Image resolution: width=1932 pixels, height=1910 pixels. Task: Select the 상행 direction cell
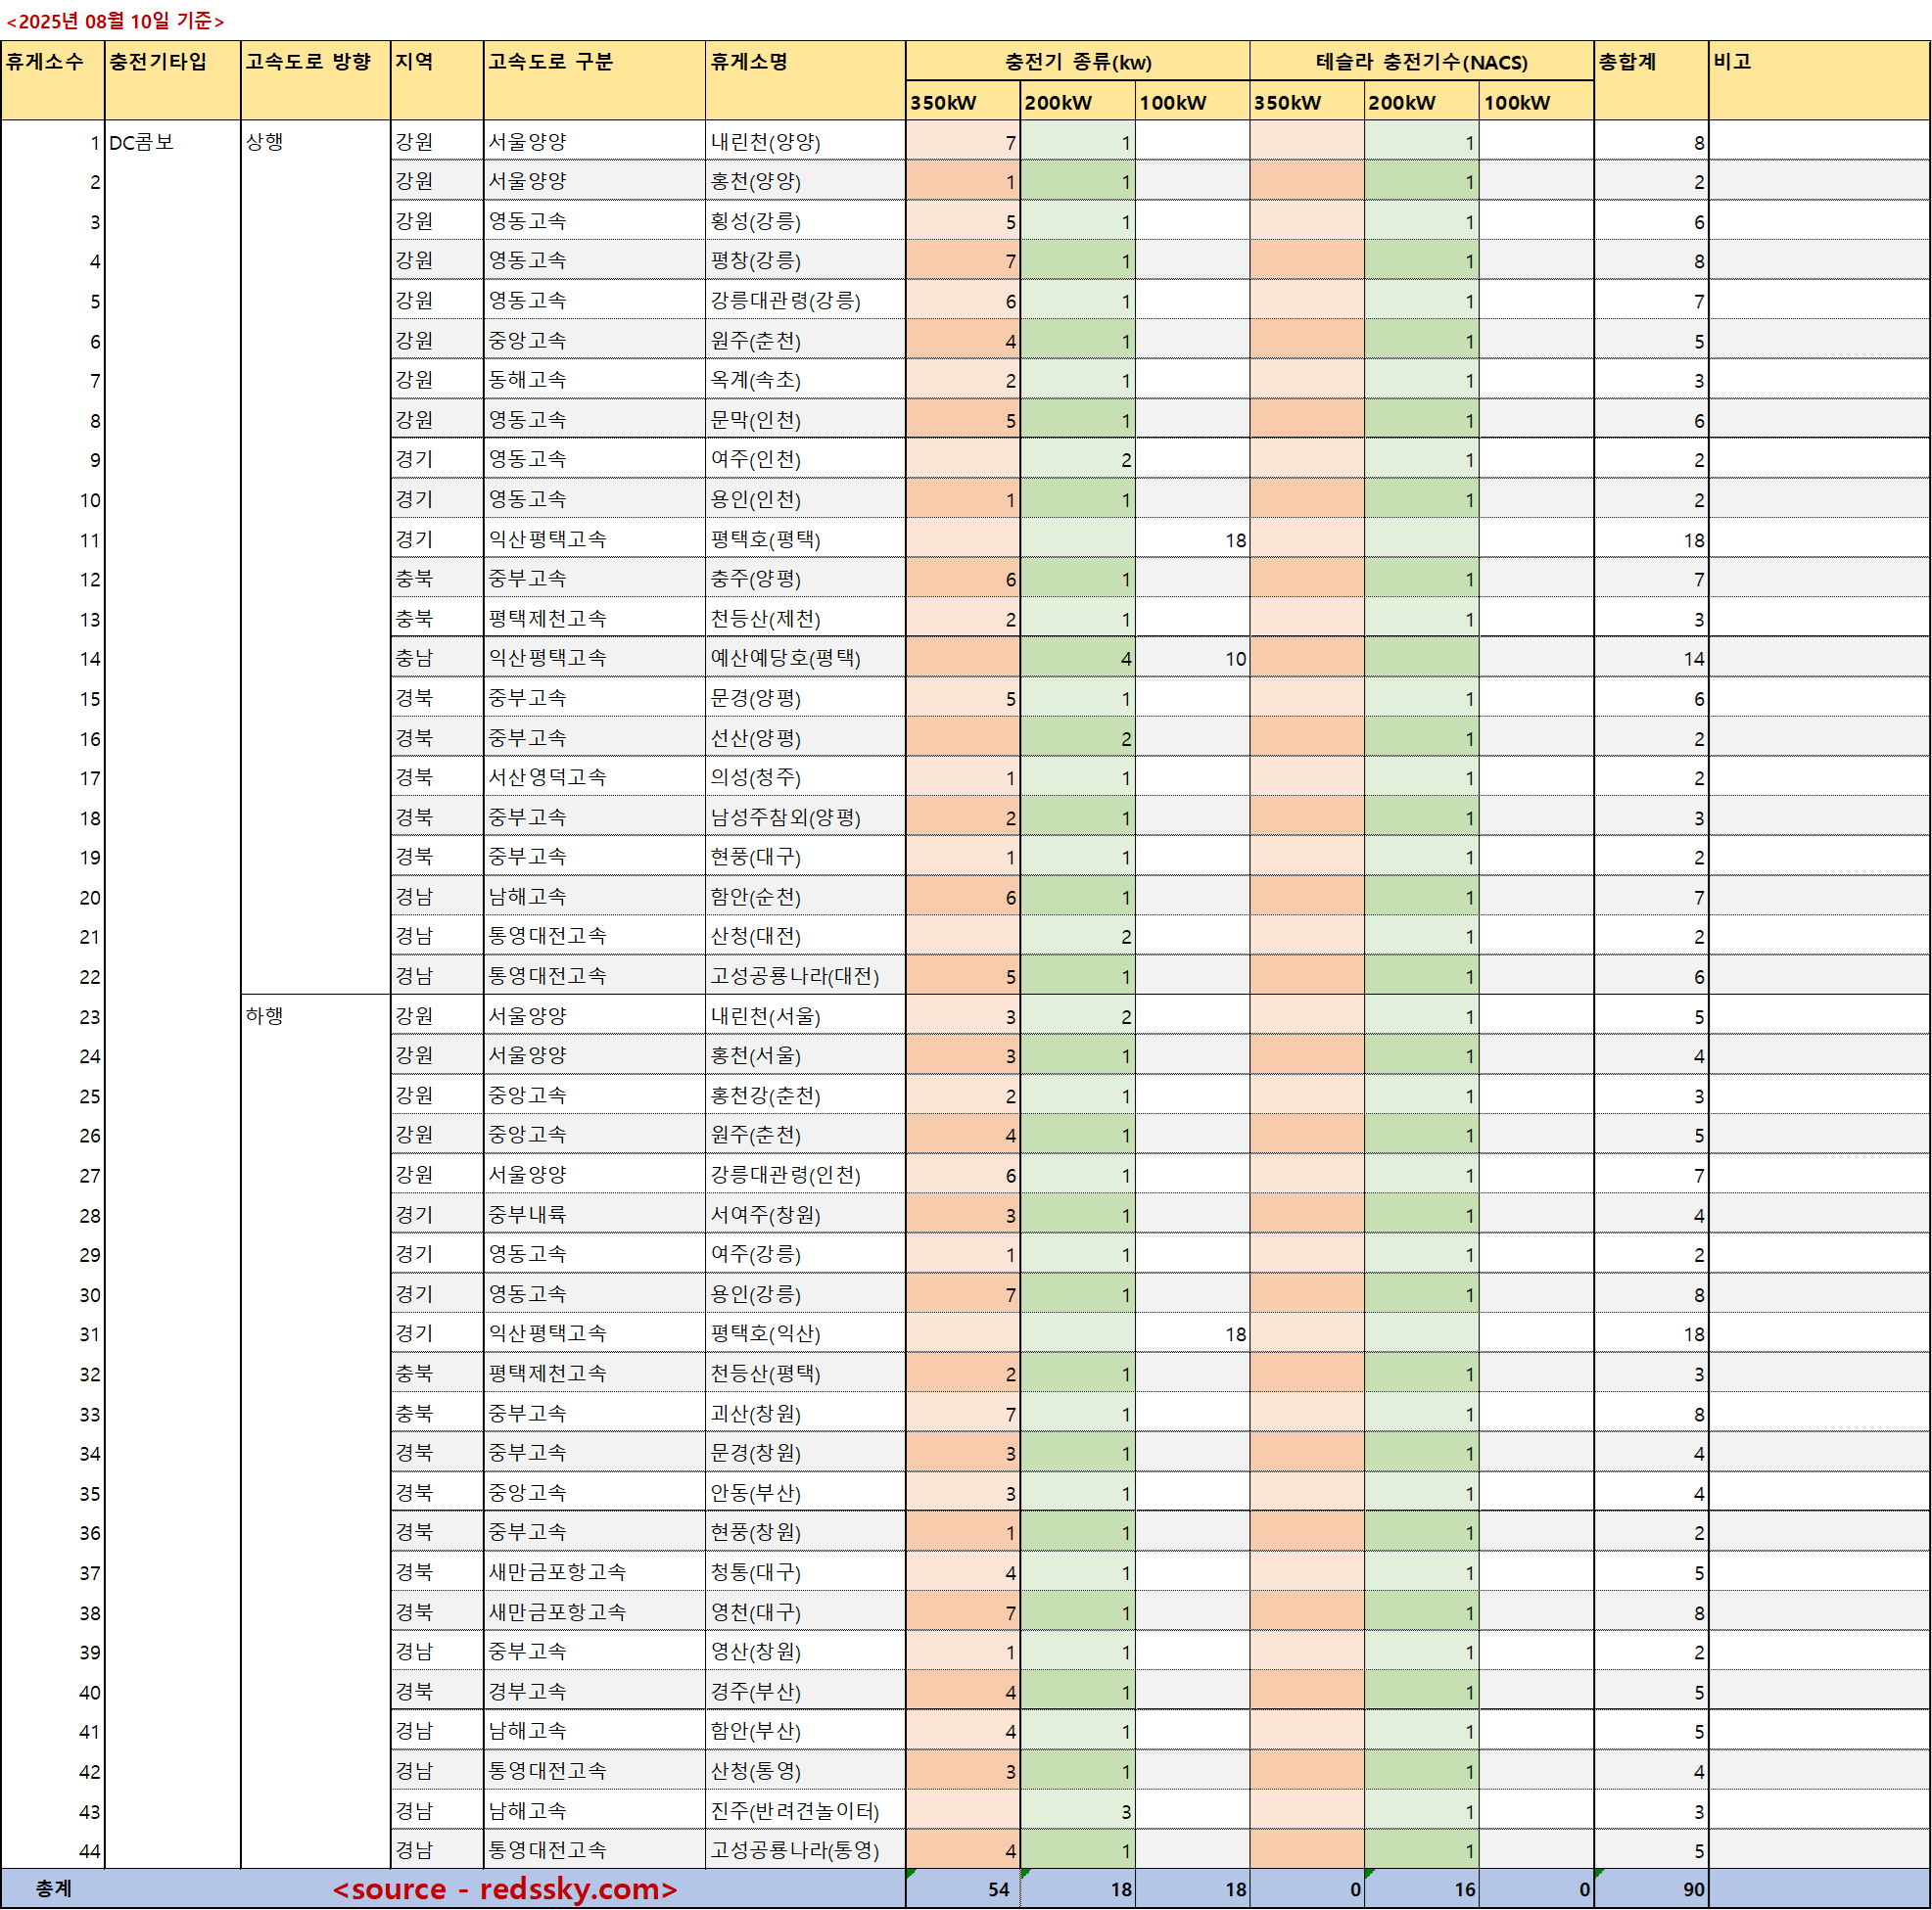coord(265,142)
